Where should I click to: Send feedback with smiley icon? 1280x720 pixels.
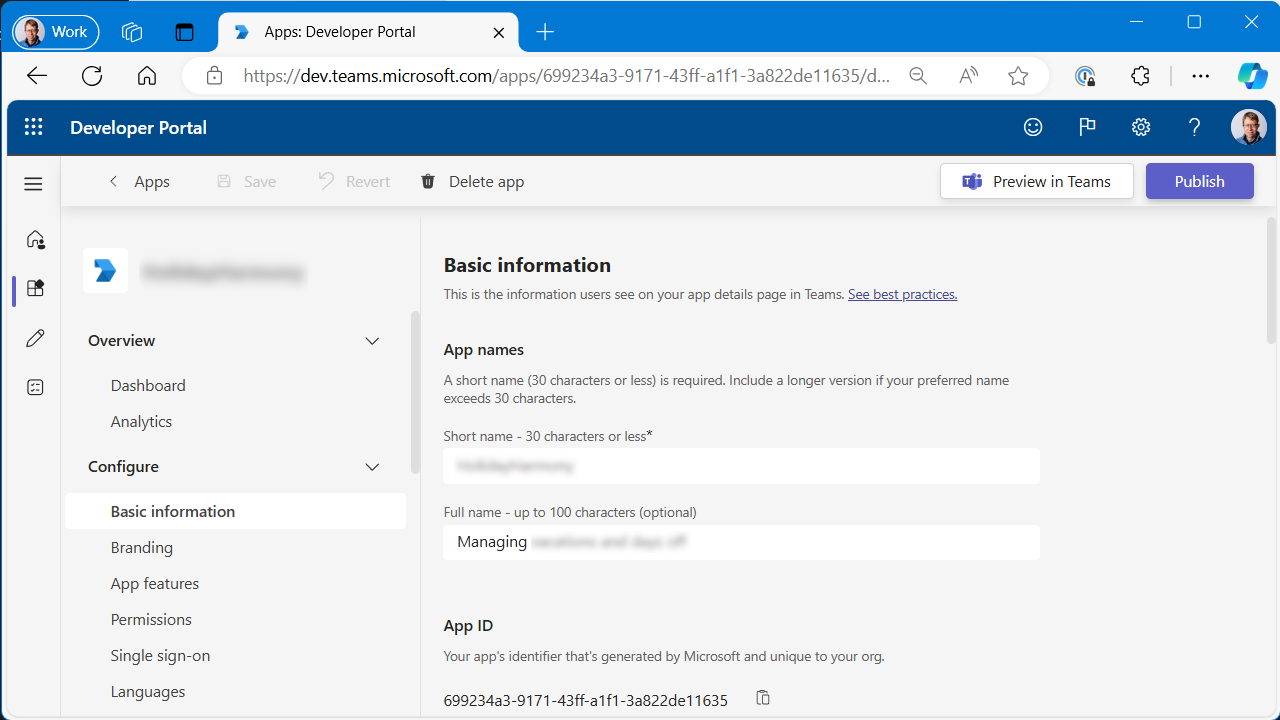coord(1033,127)
